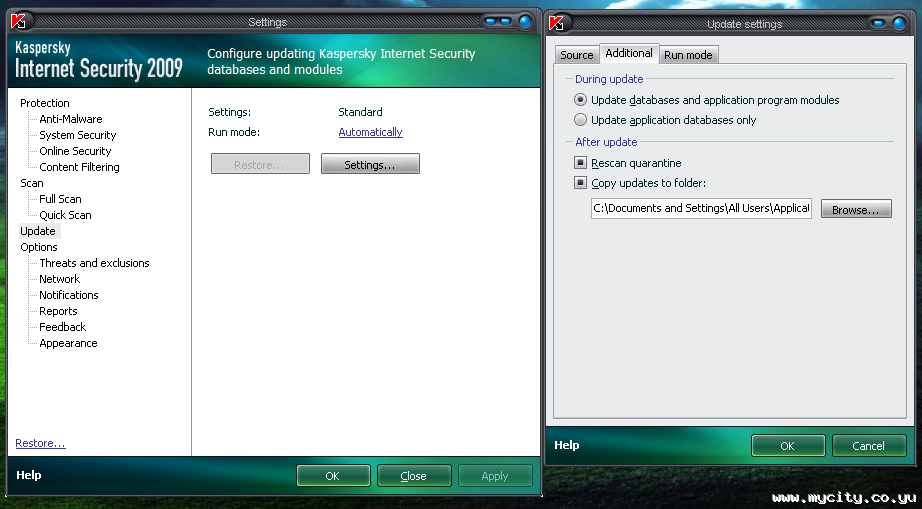Open the Settings... button for updates
The width and height of the screenshot is (922, 509).
coord(370,164)
